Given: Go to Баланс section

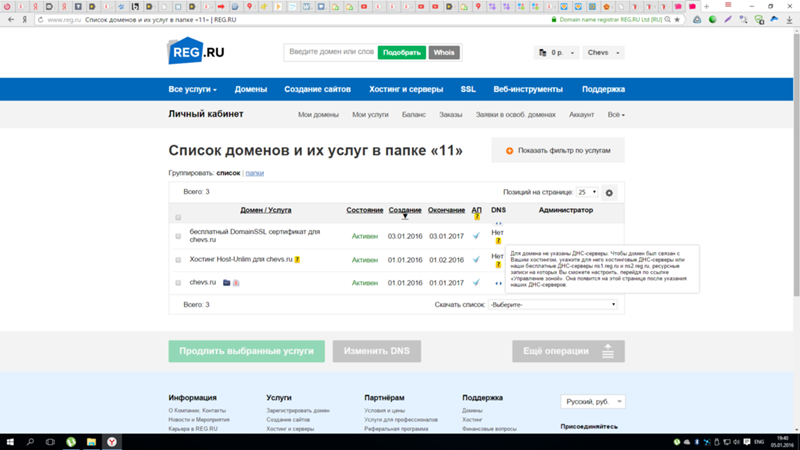Looking at the screenshot, I should (414, 115).
